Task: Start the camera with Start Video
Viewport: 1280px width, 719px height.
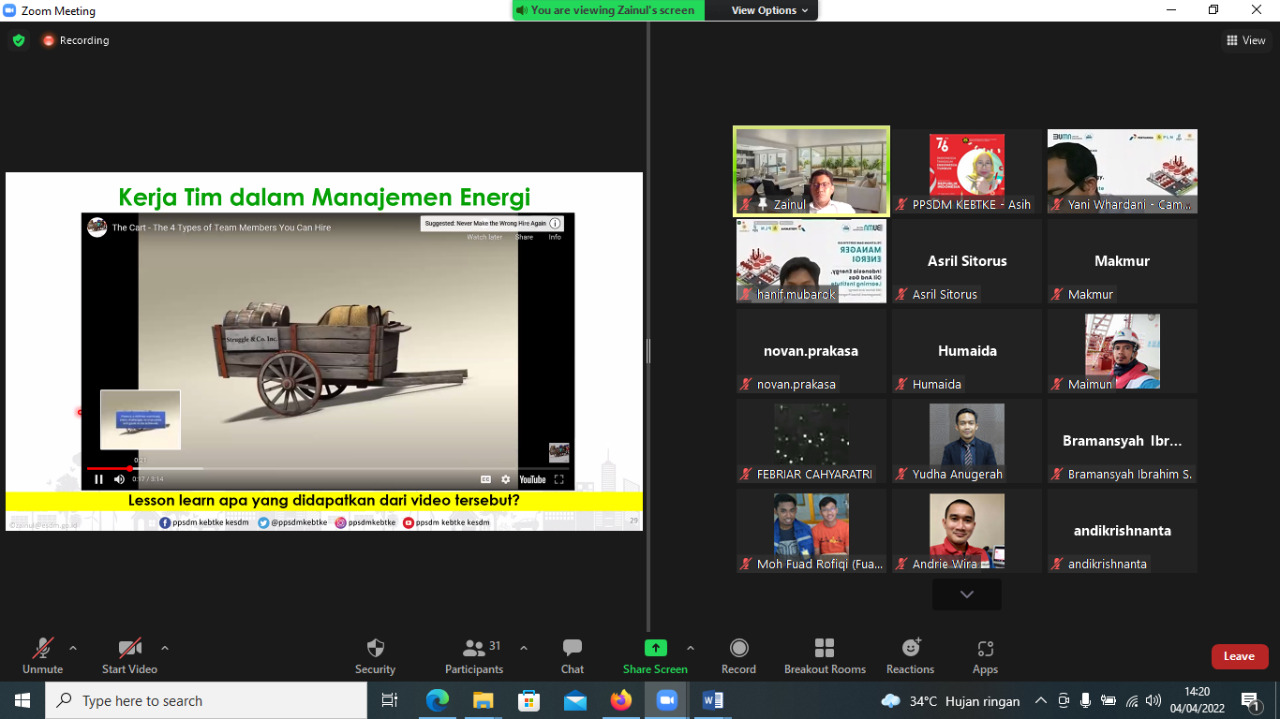Action: click(x=130, y=656)
